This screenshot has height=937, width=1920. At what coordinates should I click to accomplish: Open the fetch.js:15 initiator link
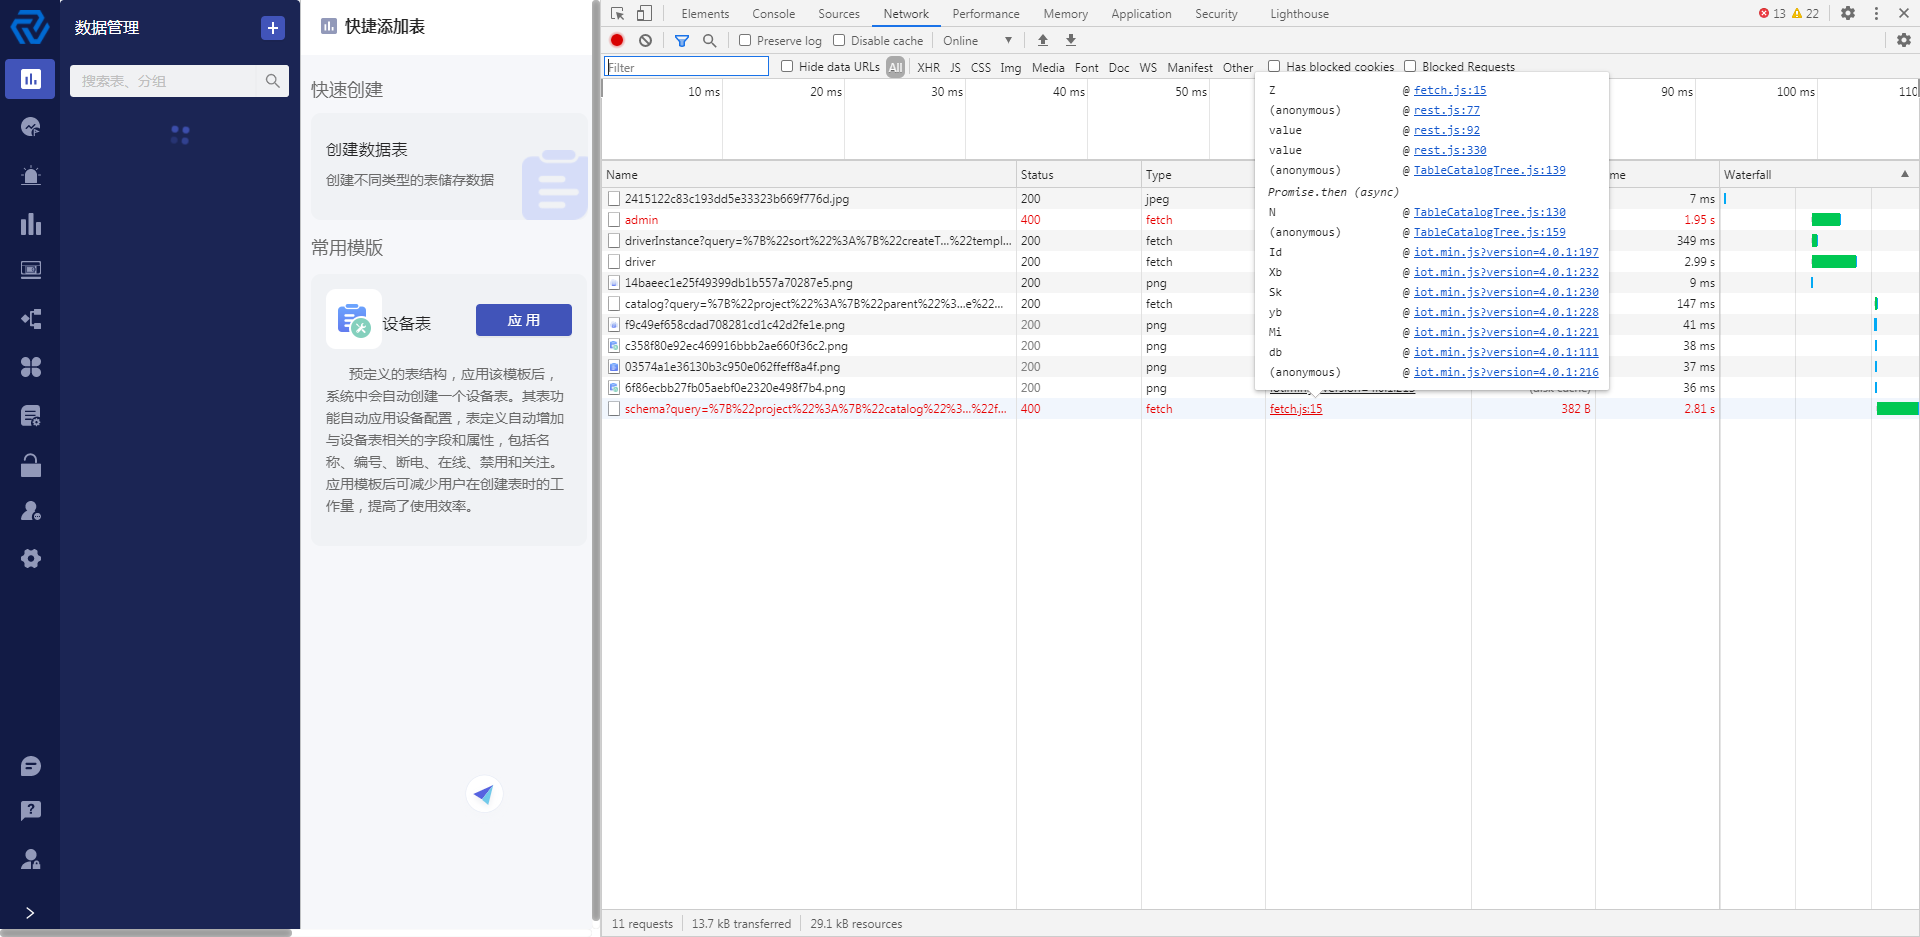pos(1296,409)
